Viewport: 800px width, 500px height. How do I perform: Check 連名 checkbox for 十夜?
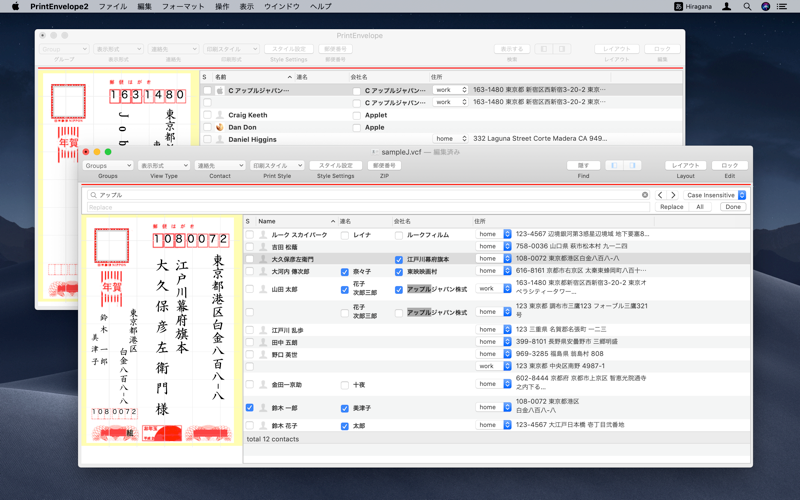[x=345, y=385]
